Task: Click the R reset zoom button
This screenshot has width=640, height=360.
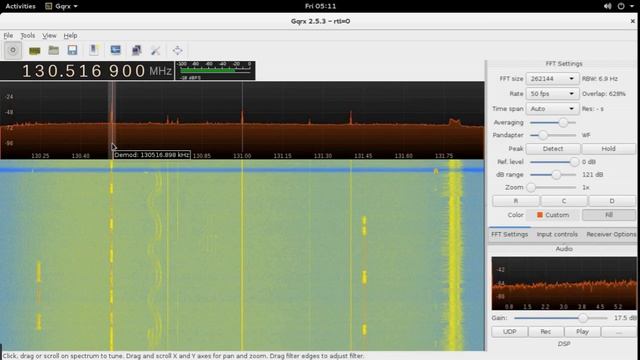Action: tap(516, 201)
